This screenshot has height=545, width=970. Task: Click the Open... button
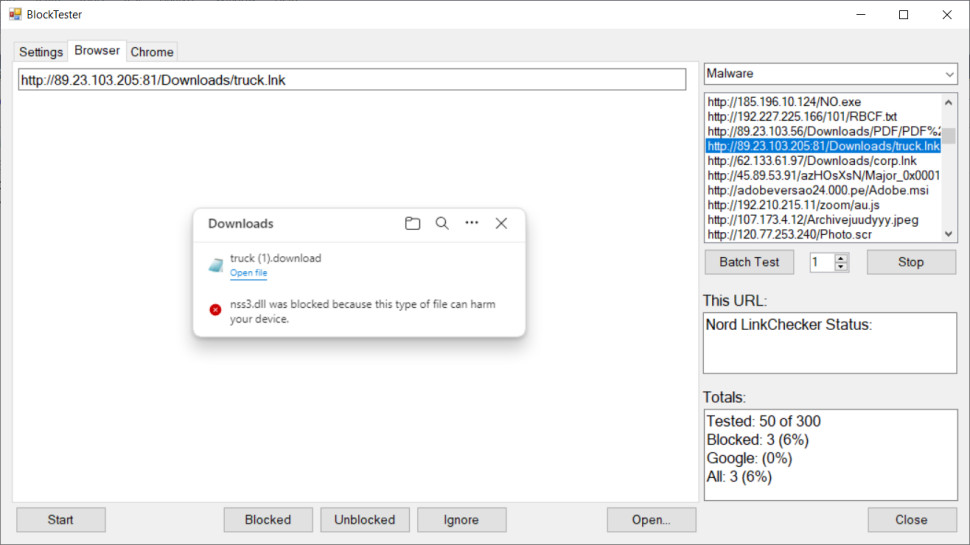coord(651,520)
